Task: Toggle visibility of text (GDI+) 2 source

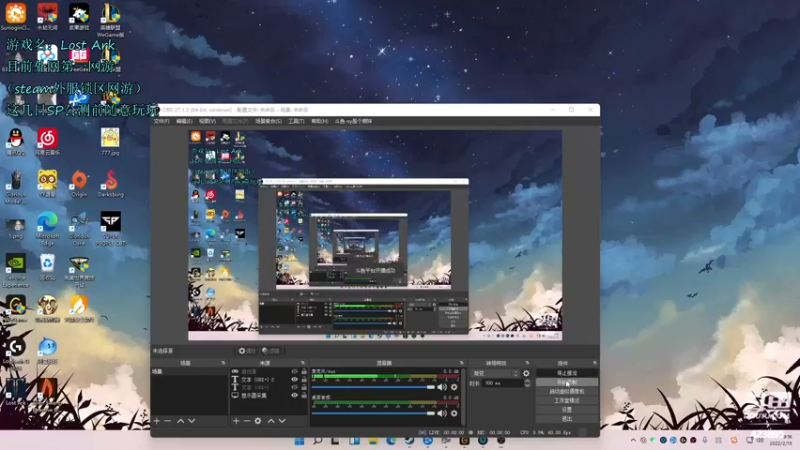Action: (294, 380)
